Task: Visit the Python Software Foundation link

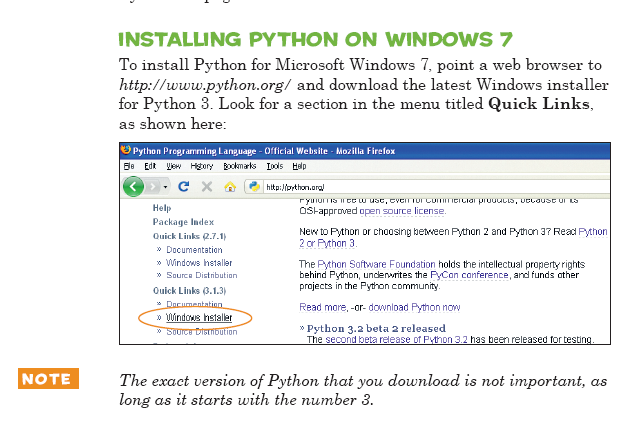Action: (376, 264)
